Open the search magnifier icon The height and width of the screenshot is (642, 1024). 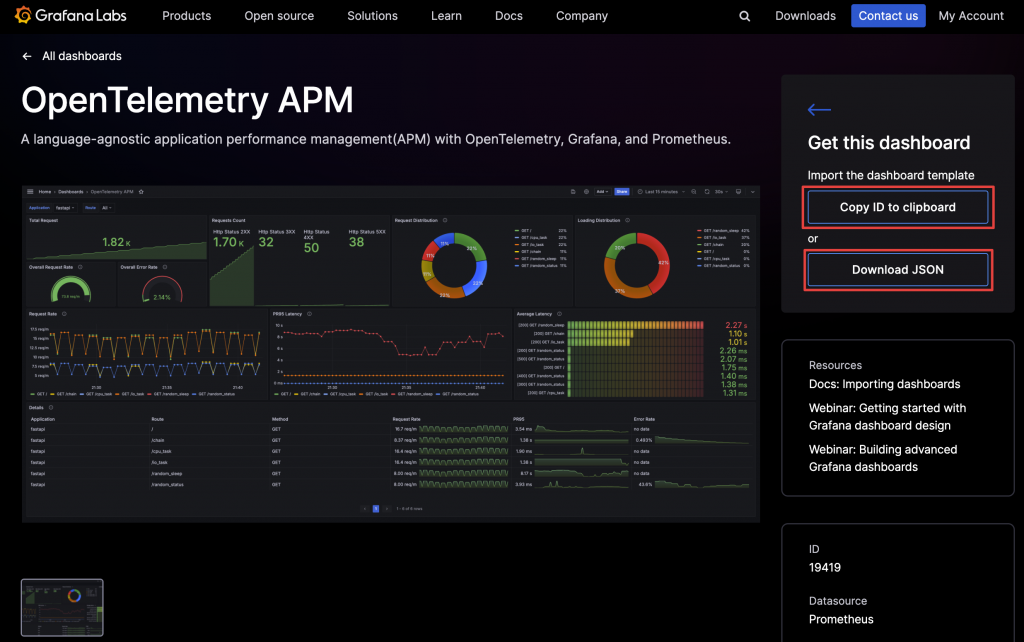(x=744, y=16)
